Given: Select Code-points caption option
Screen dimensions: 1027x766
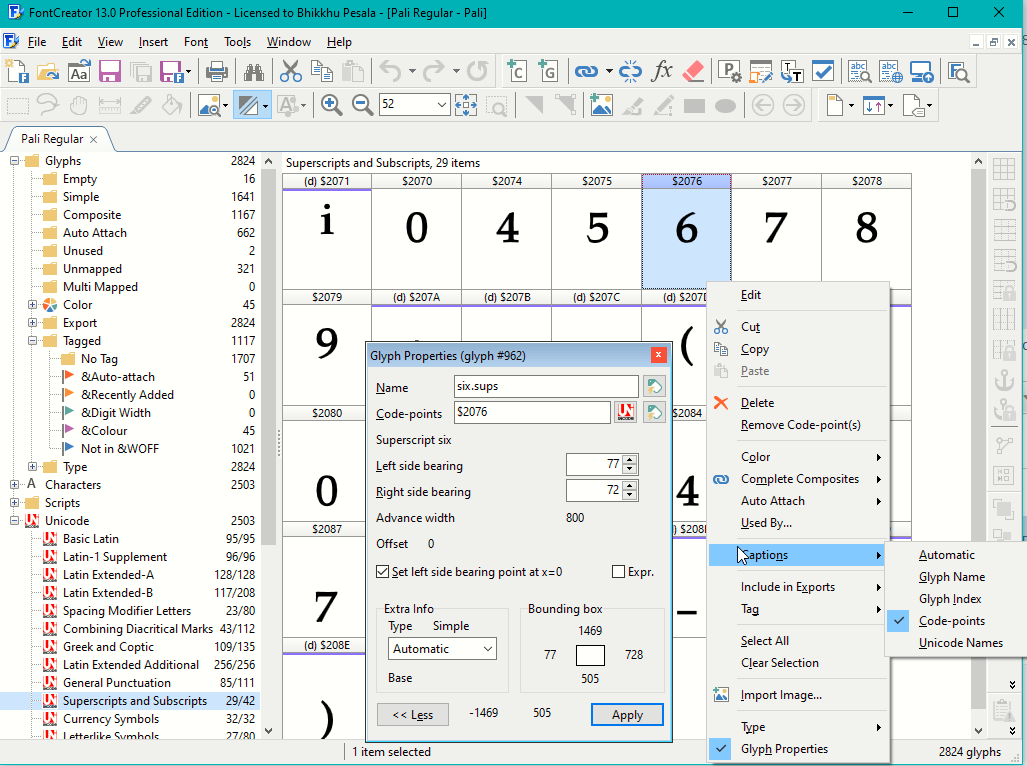Looking at the screenshot, I should (x=951, y=621).
